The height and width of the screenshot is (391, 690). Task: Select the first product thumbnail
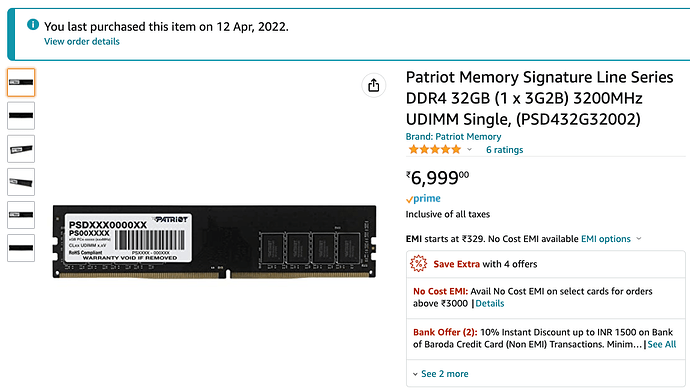[x=21, y=83]
